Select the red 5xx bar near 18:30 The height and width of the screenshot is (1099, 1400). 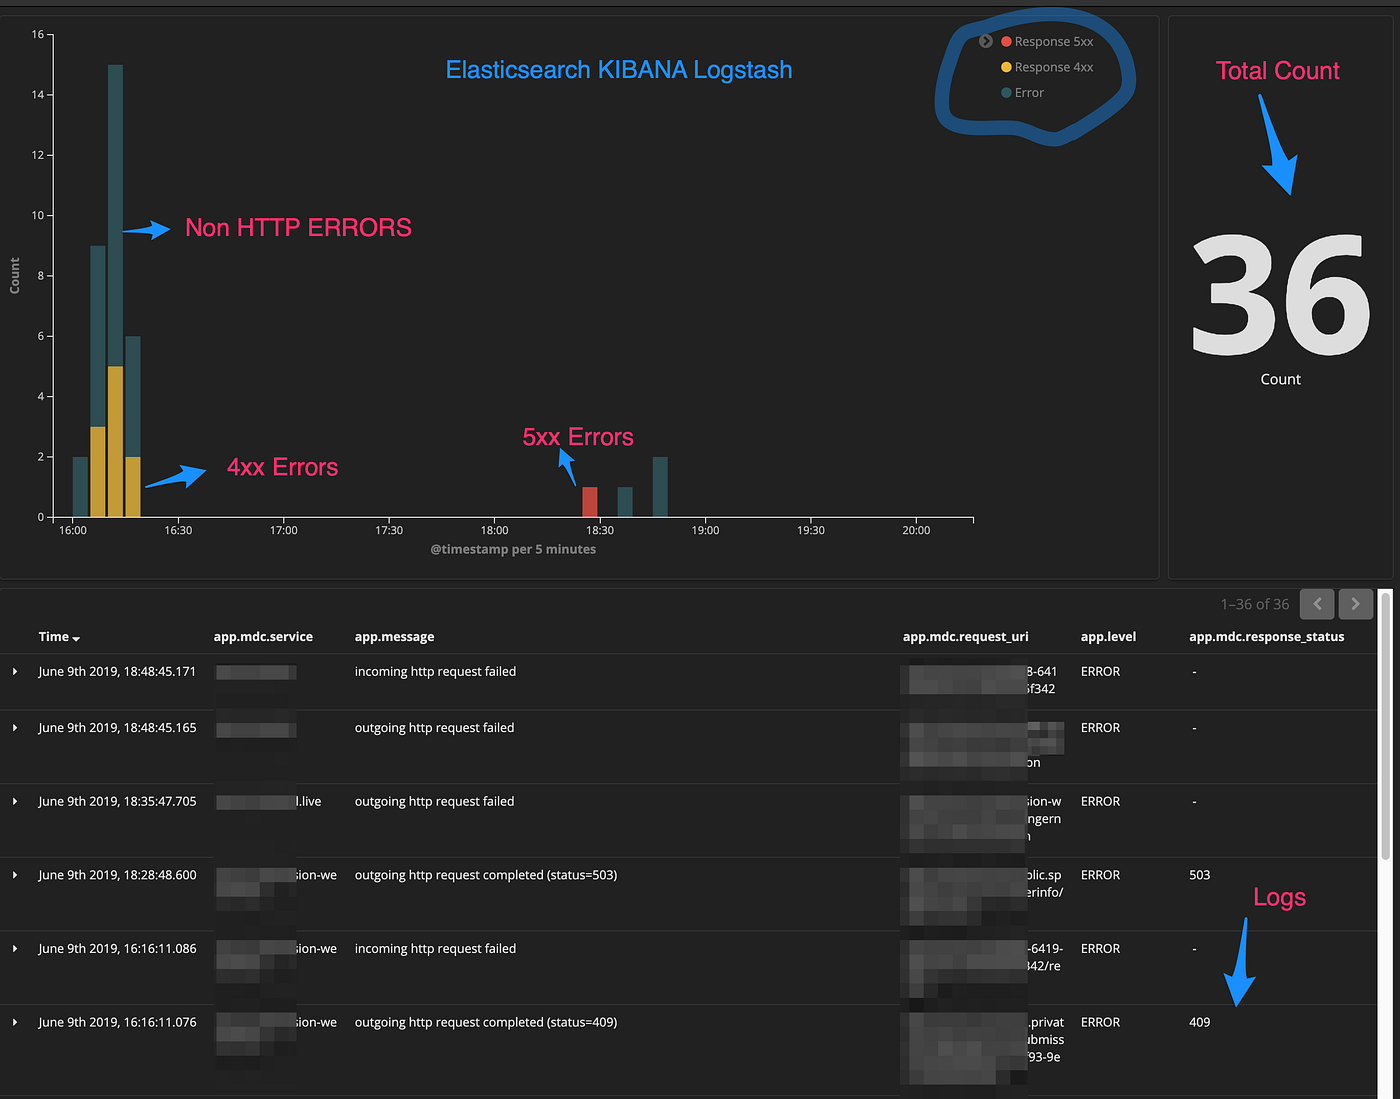[589, 501]
